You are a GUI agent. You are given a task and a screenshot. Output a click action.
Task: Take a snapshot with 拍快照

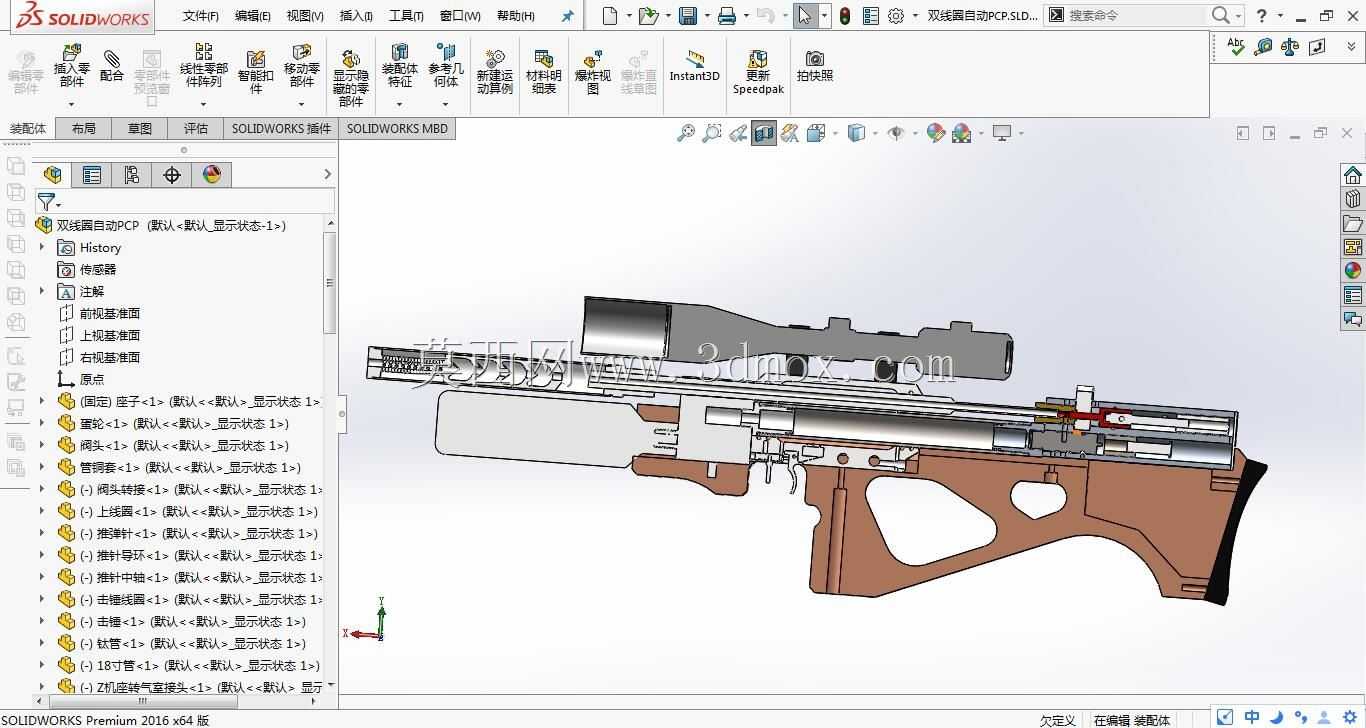coord(815,66)
